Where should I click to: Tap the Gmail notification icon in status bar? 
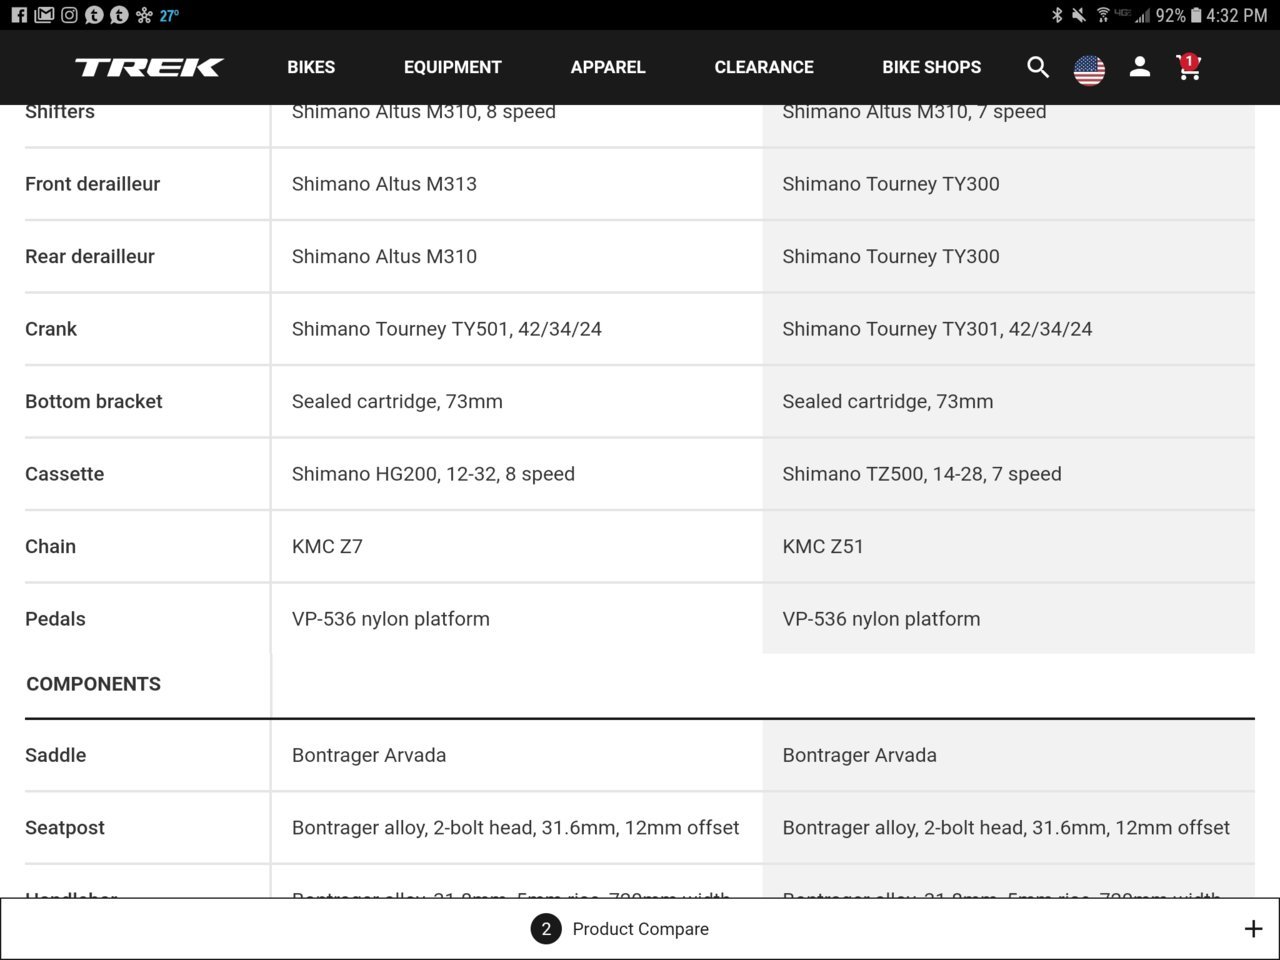(44, 15)
